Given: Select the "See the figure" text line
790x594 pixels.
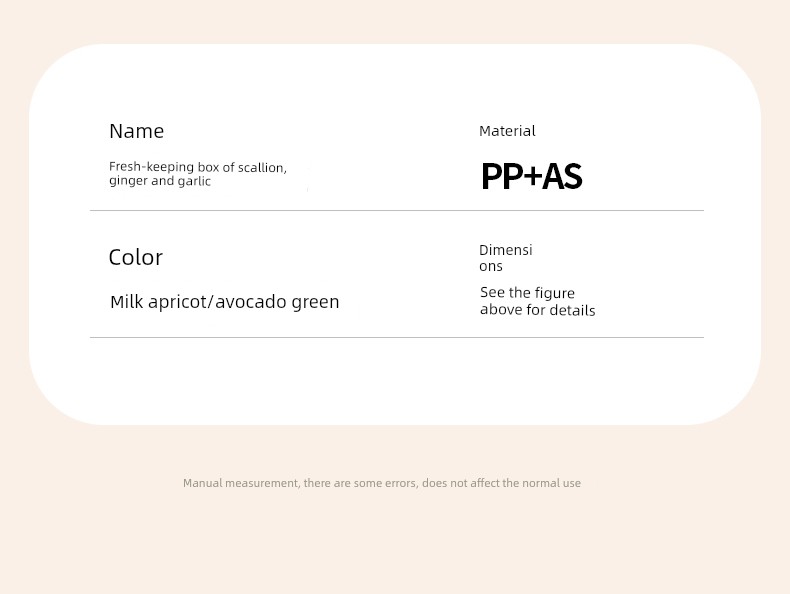Looking at the screenshot, I should coord(527,293).
